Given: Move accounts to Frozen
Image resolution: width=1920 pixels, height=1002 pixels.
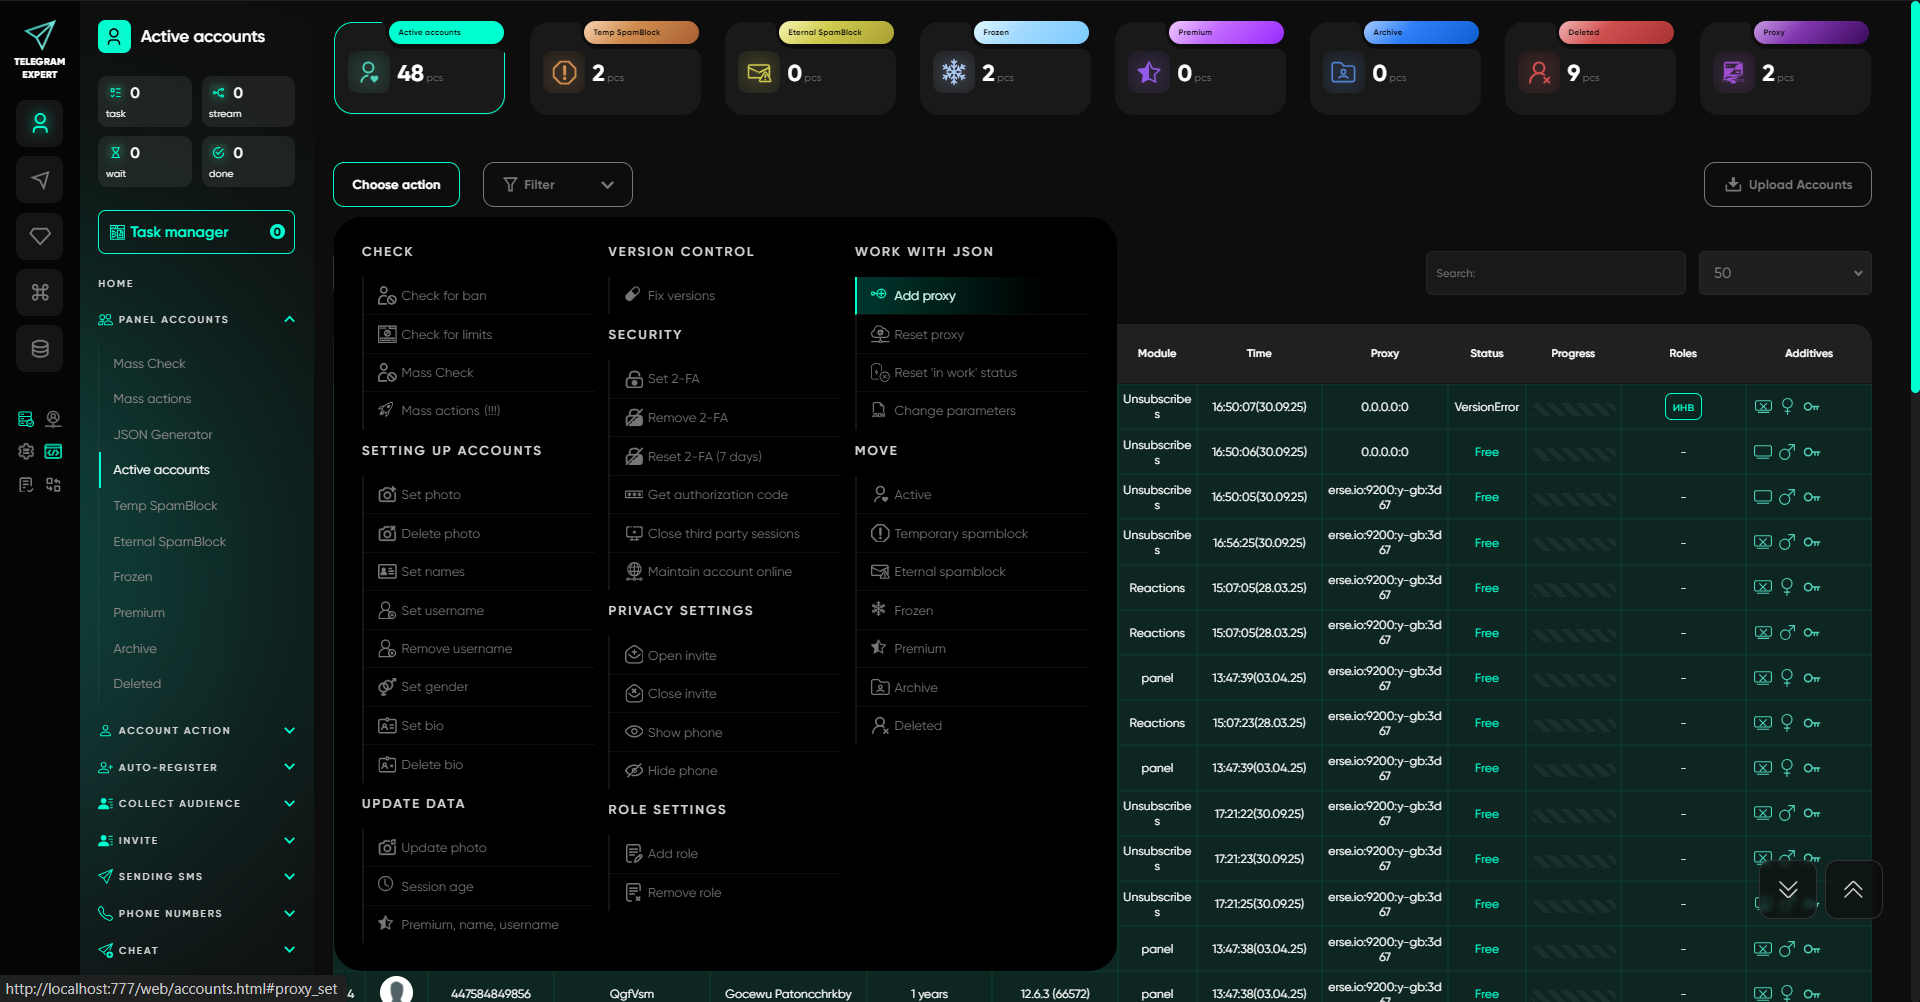Looking at the screenshot, I should [x=971, y=611].
